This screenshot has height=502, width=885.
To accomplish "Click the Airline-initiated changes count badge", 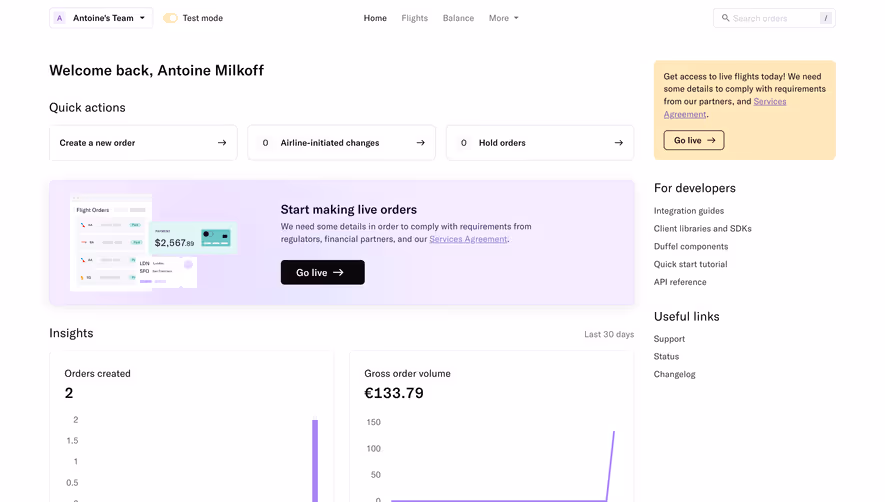I will [265, 143].
